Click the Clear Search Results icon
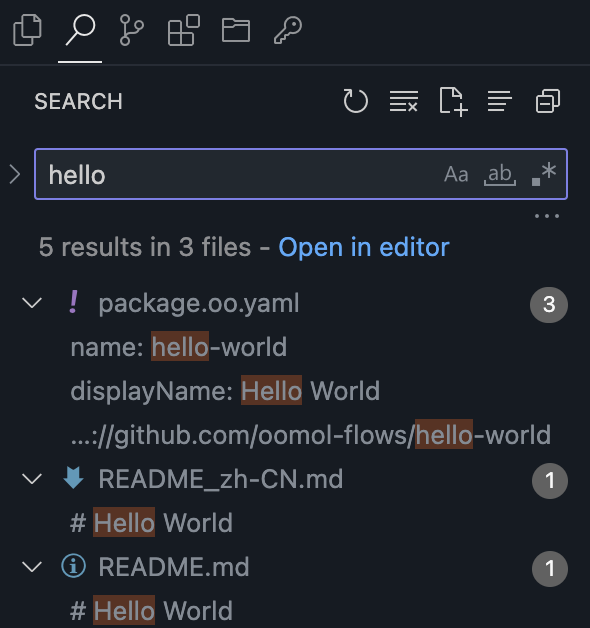590x628 pixels. pos(404,101)
